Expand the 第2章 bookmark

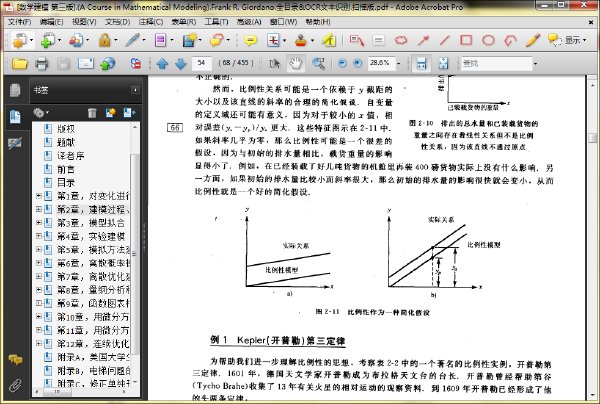click(39, 209)
